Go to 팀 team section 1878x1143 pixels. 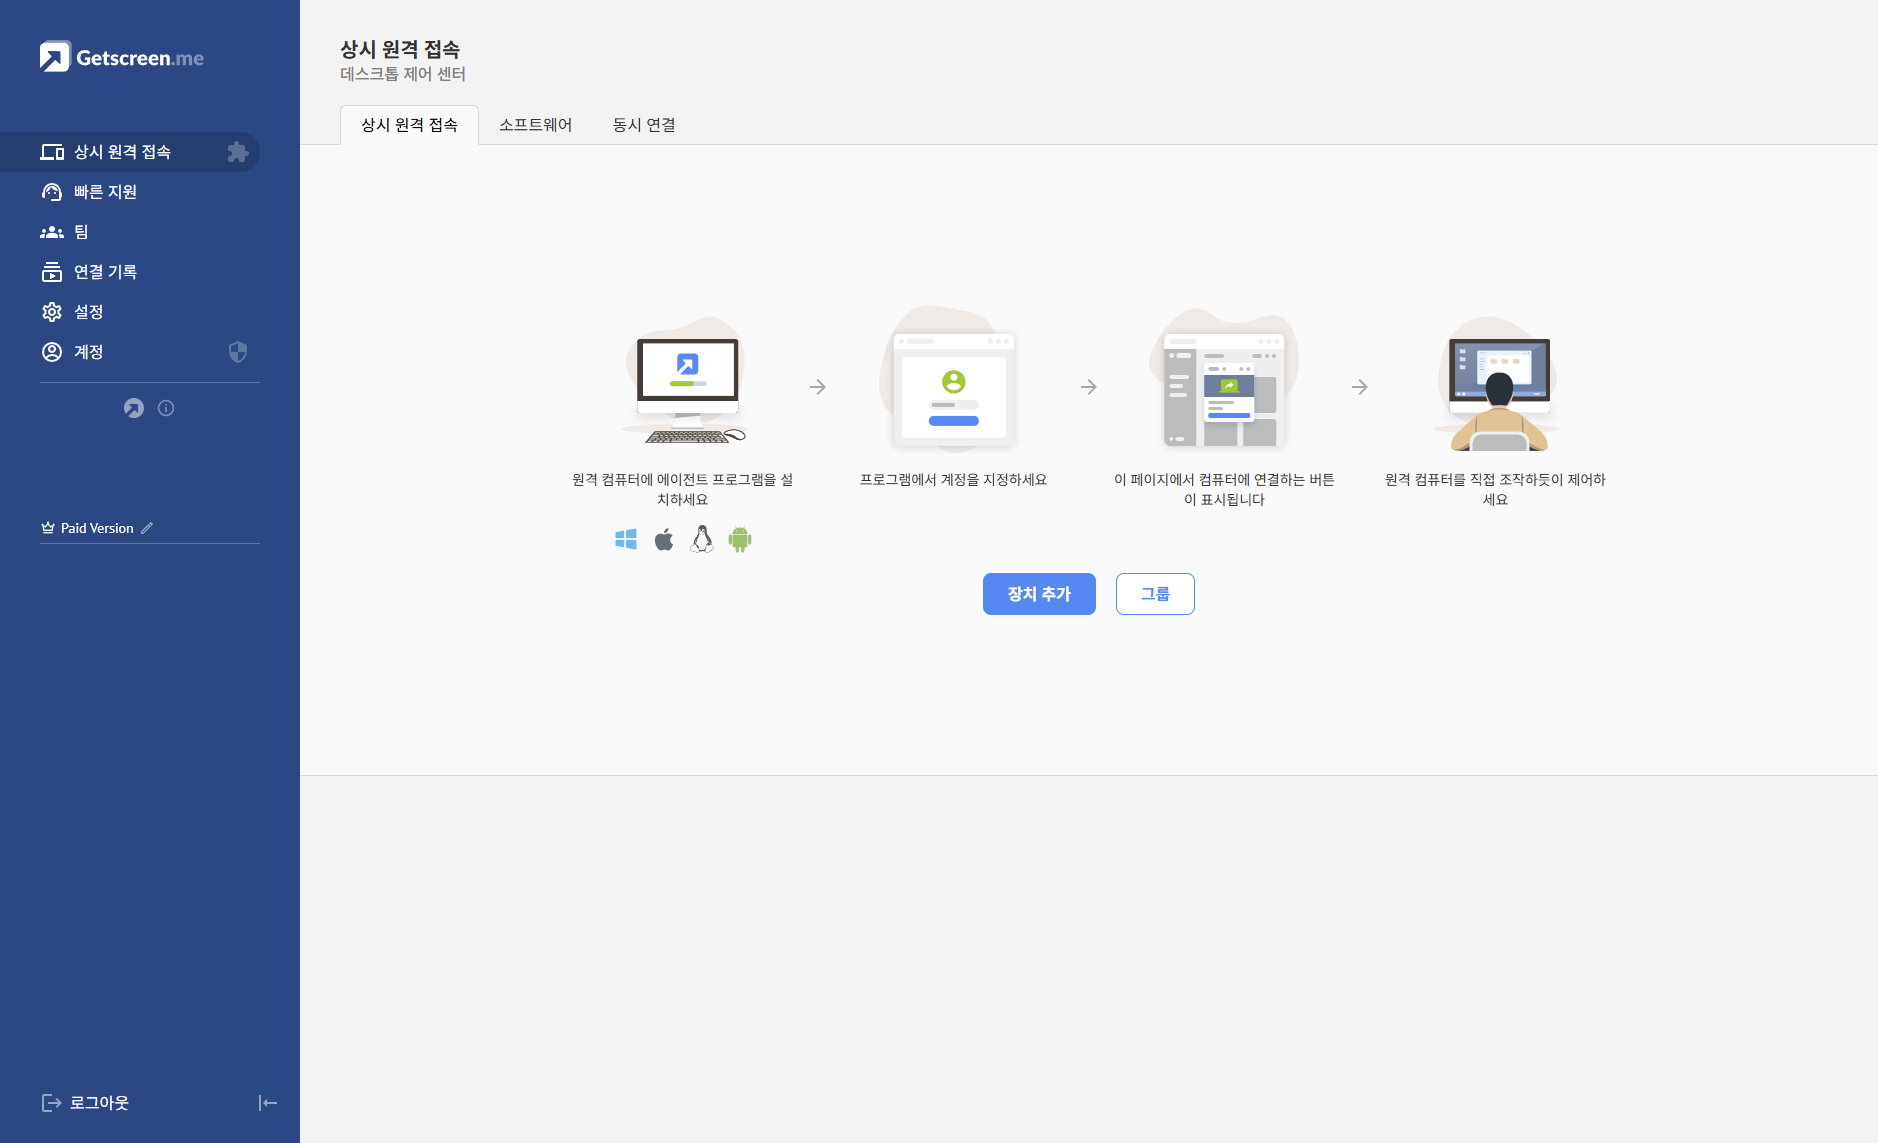click(81, 232)
